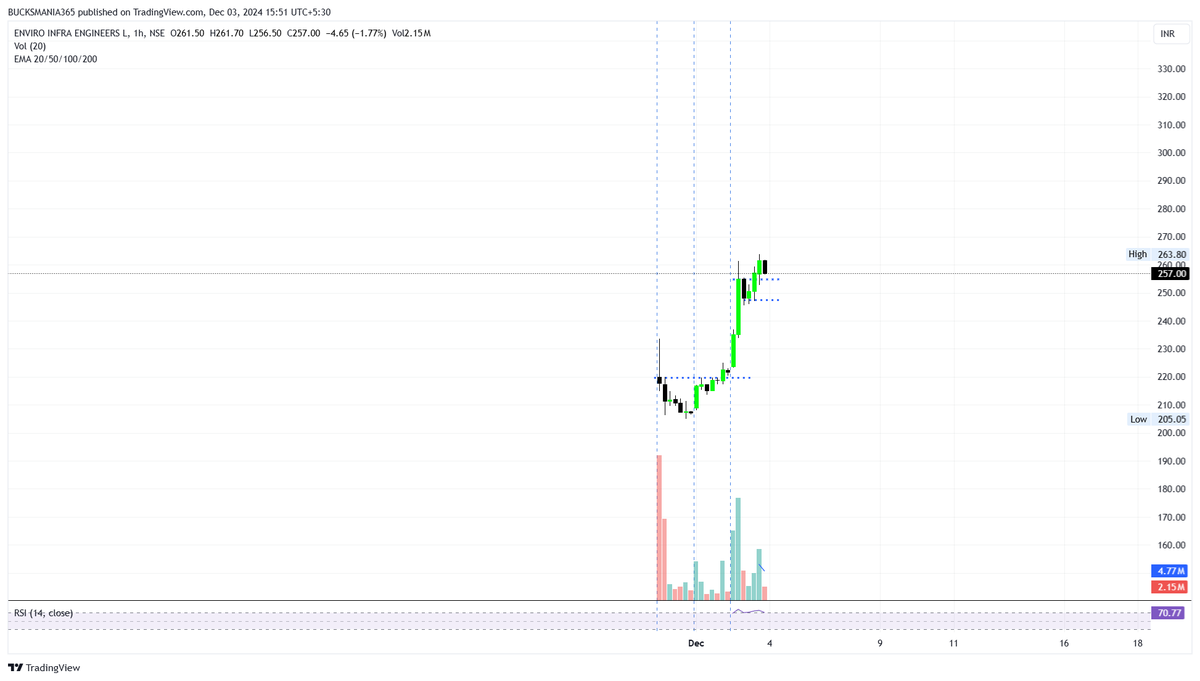Click the 18 date label on time axis
This screenshot has width=1200, height=681.
click(x=1138, y=643)
